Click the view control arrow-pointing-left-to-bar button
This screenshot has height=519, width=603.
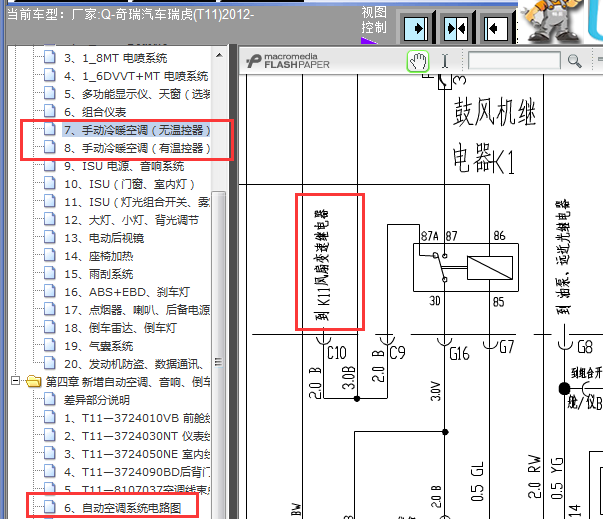click(x=496, y=28)
